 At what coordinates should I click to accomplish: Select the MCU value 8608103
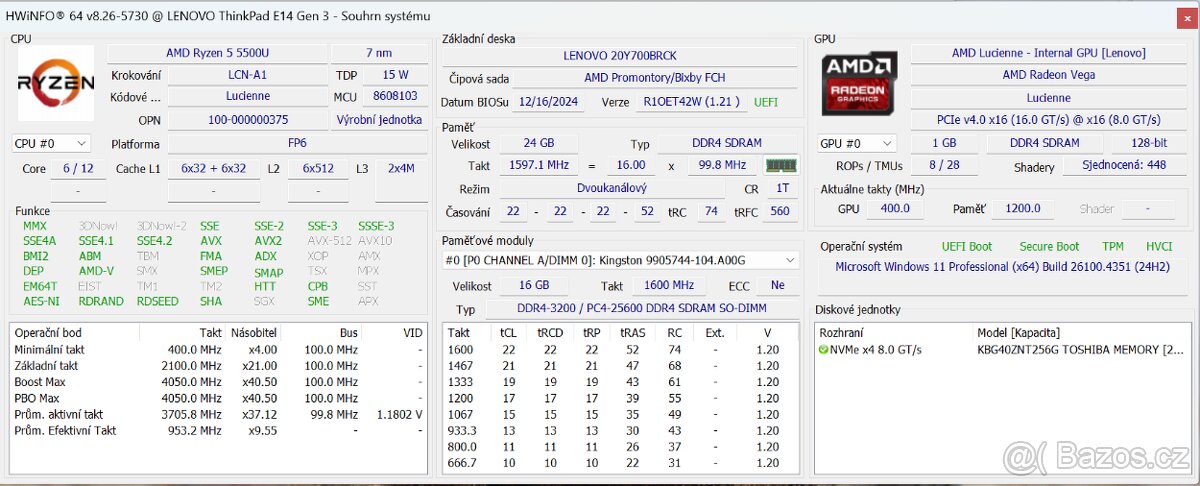click(395, 97)
